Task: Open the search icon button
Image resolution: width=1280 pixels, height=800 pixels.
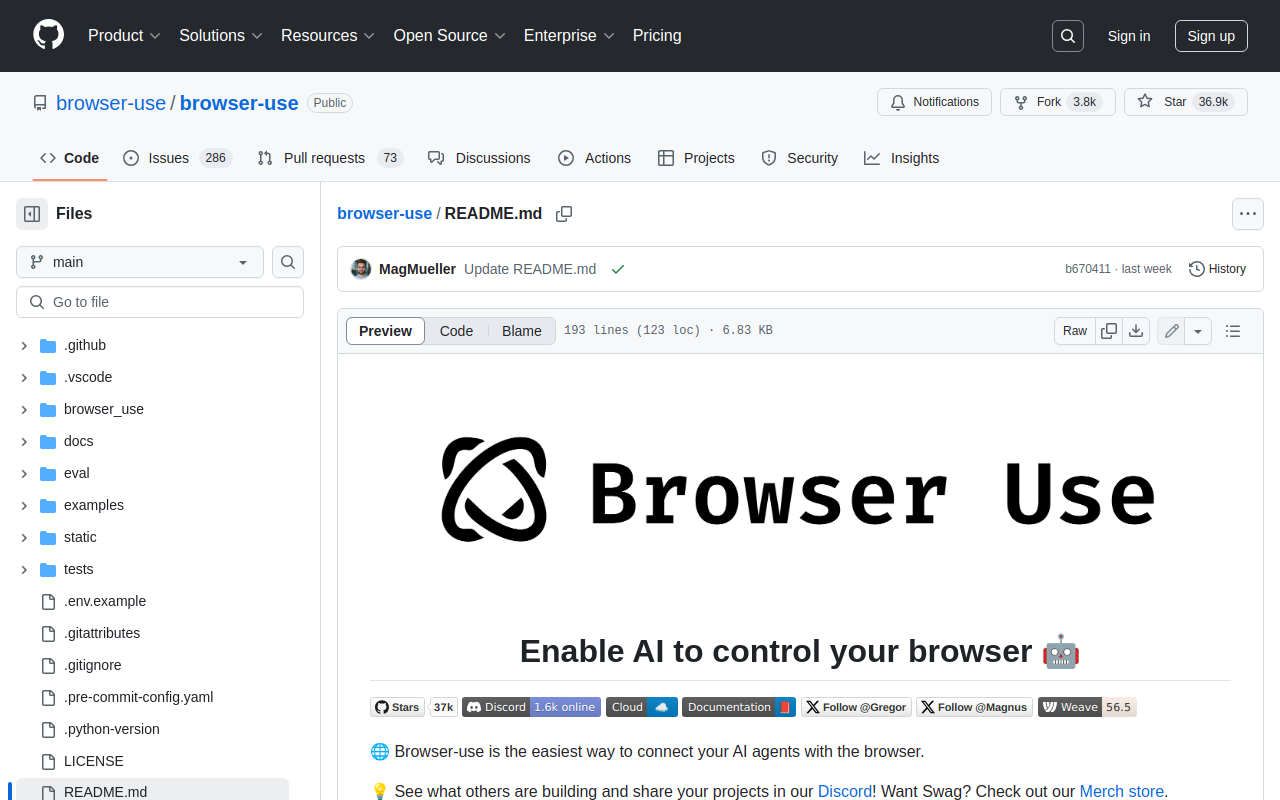Action: click(1068, 36)
